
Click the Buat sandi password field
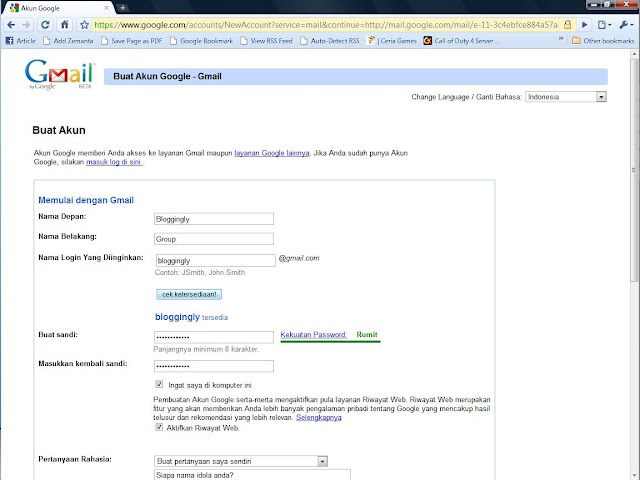(x=214, y=337)
